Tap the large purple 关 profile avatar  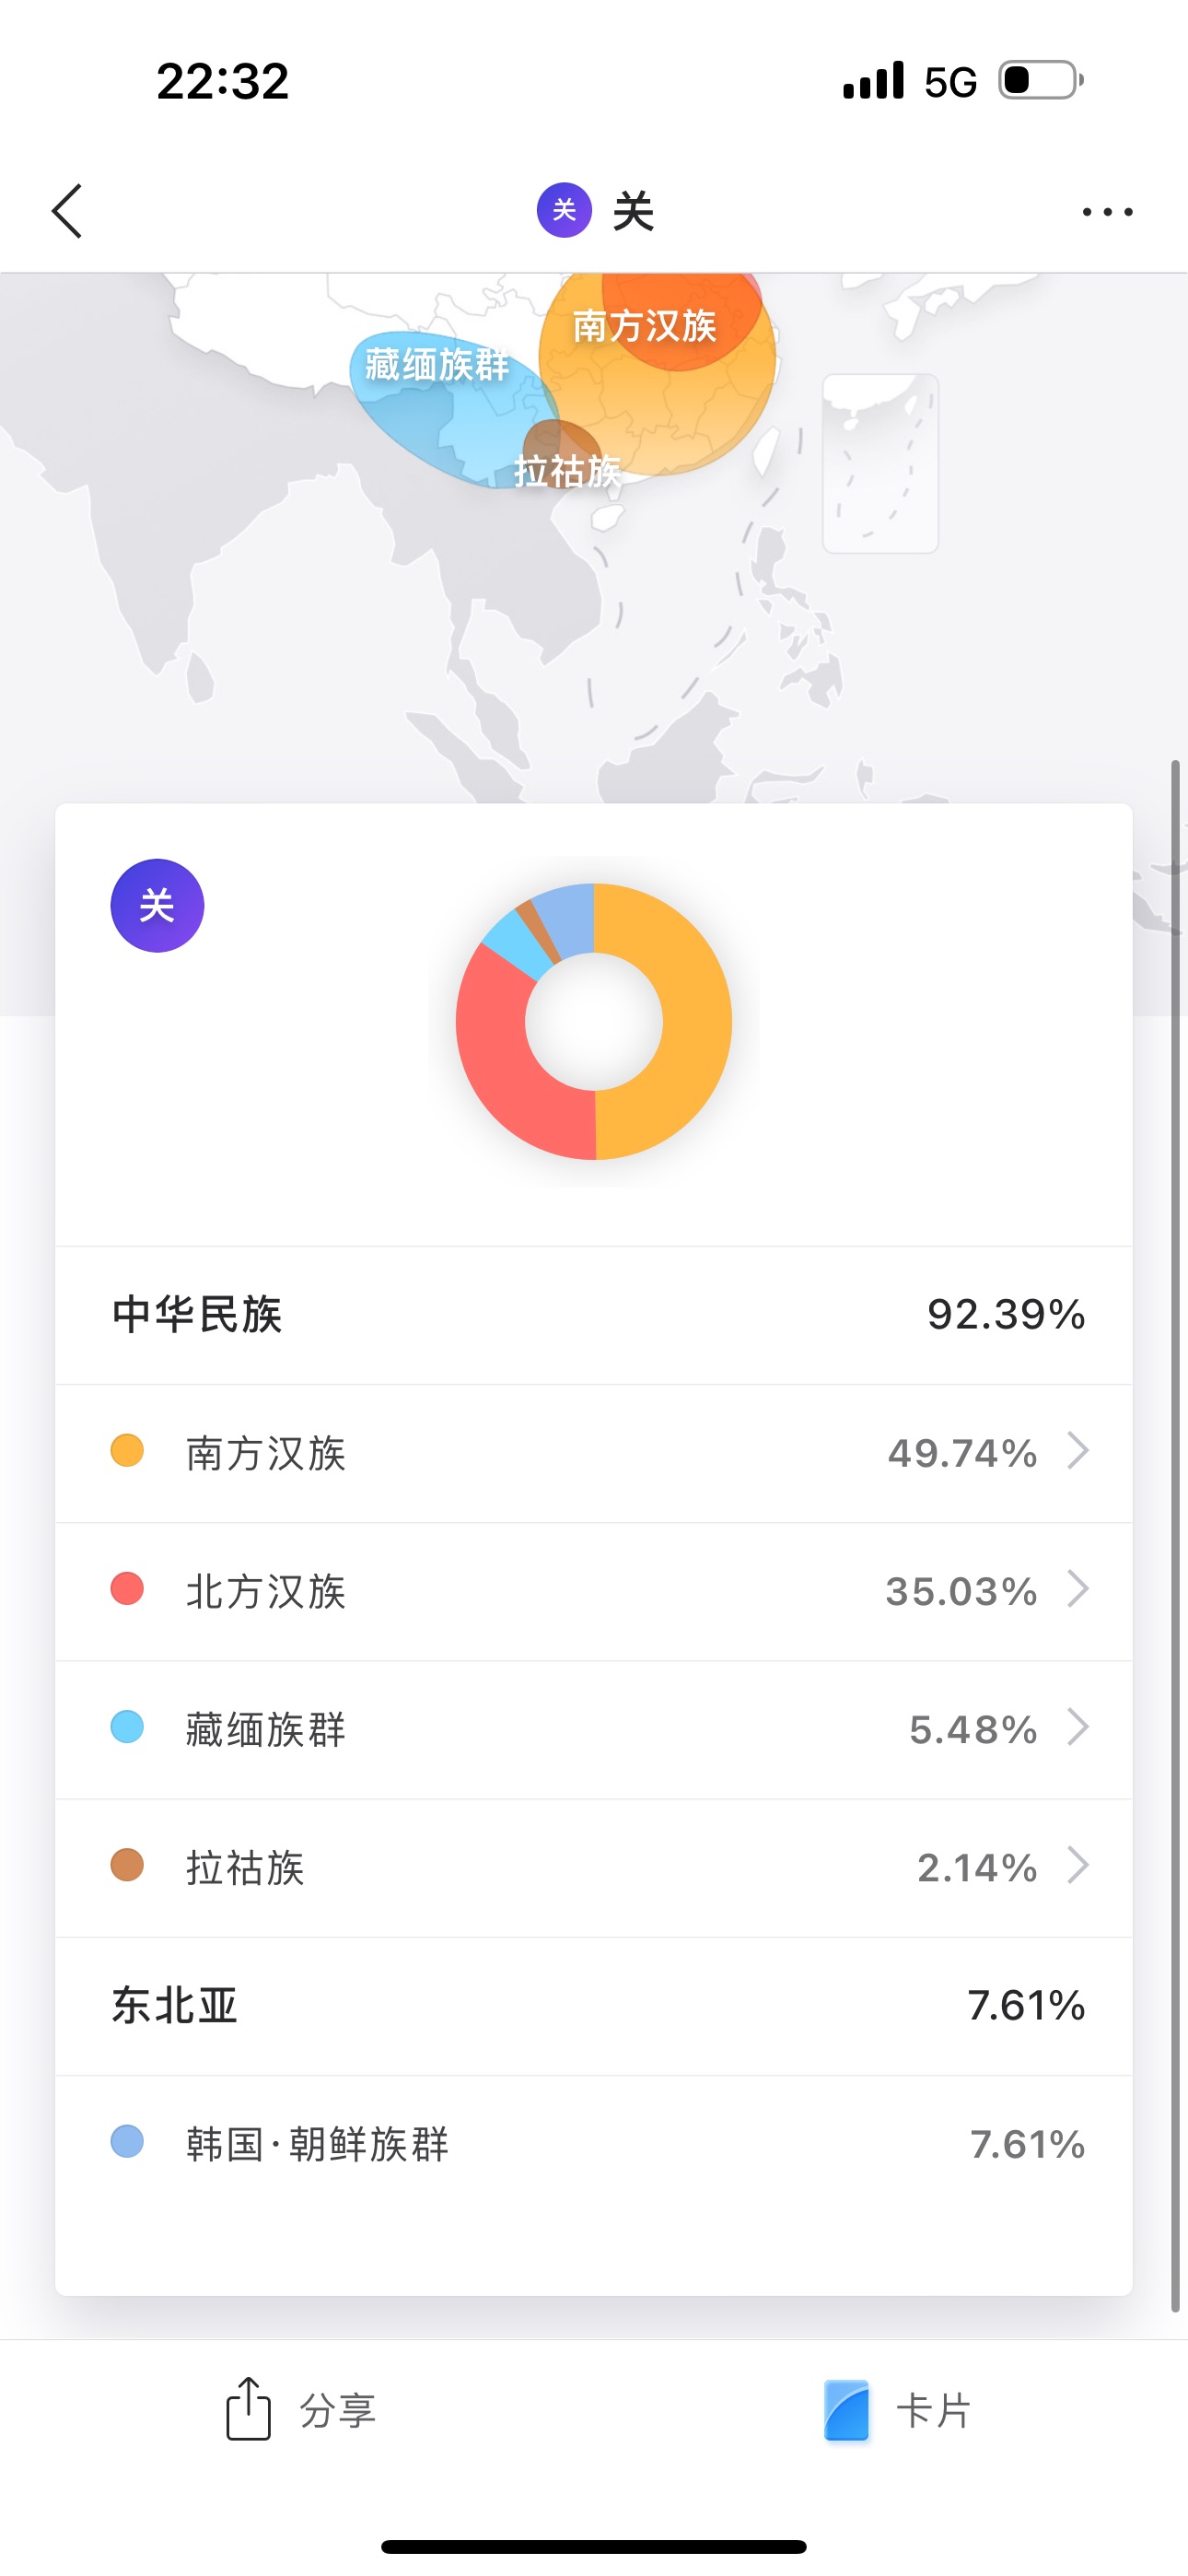pyautogui.click(x=157, y=906)
